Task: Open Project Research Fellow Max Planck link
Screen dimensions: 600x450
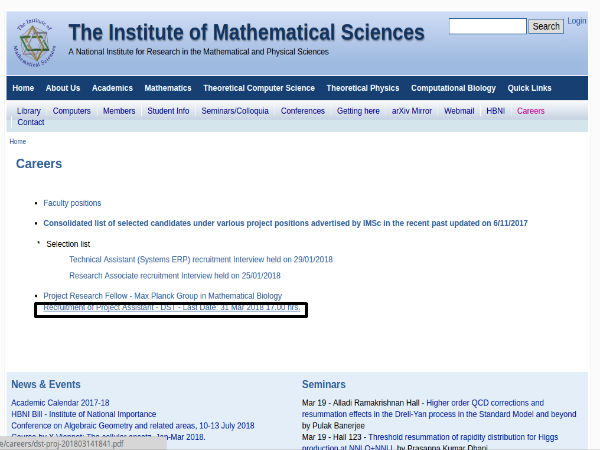Action: pos(163,296)
